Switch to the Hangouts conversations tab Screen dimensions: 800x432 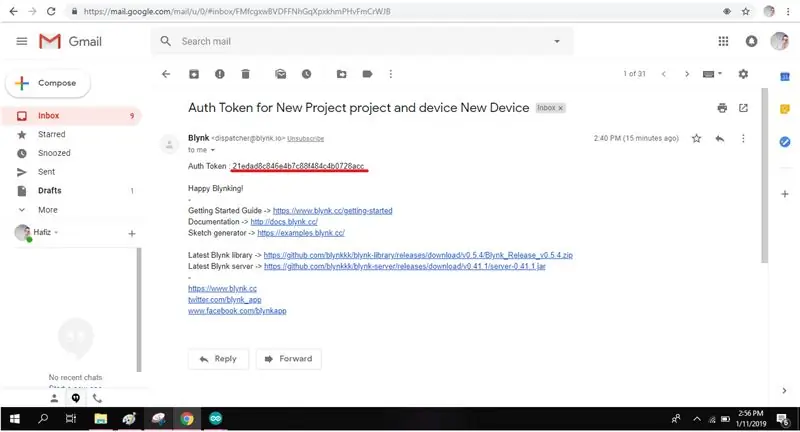[x=76, y=398]
